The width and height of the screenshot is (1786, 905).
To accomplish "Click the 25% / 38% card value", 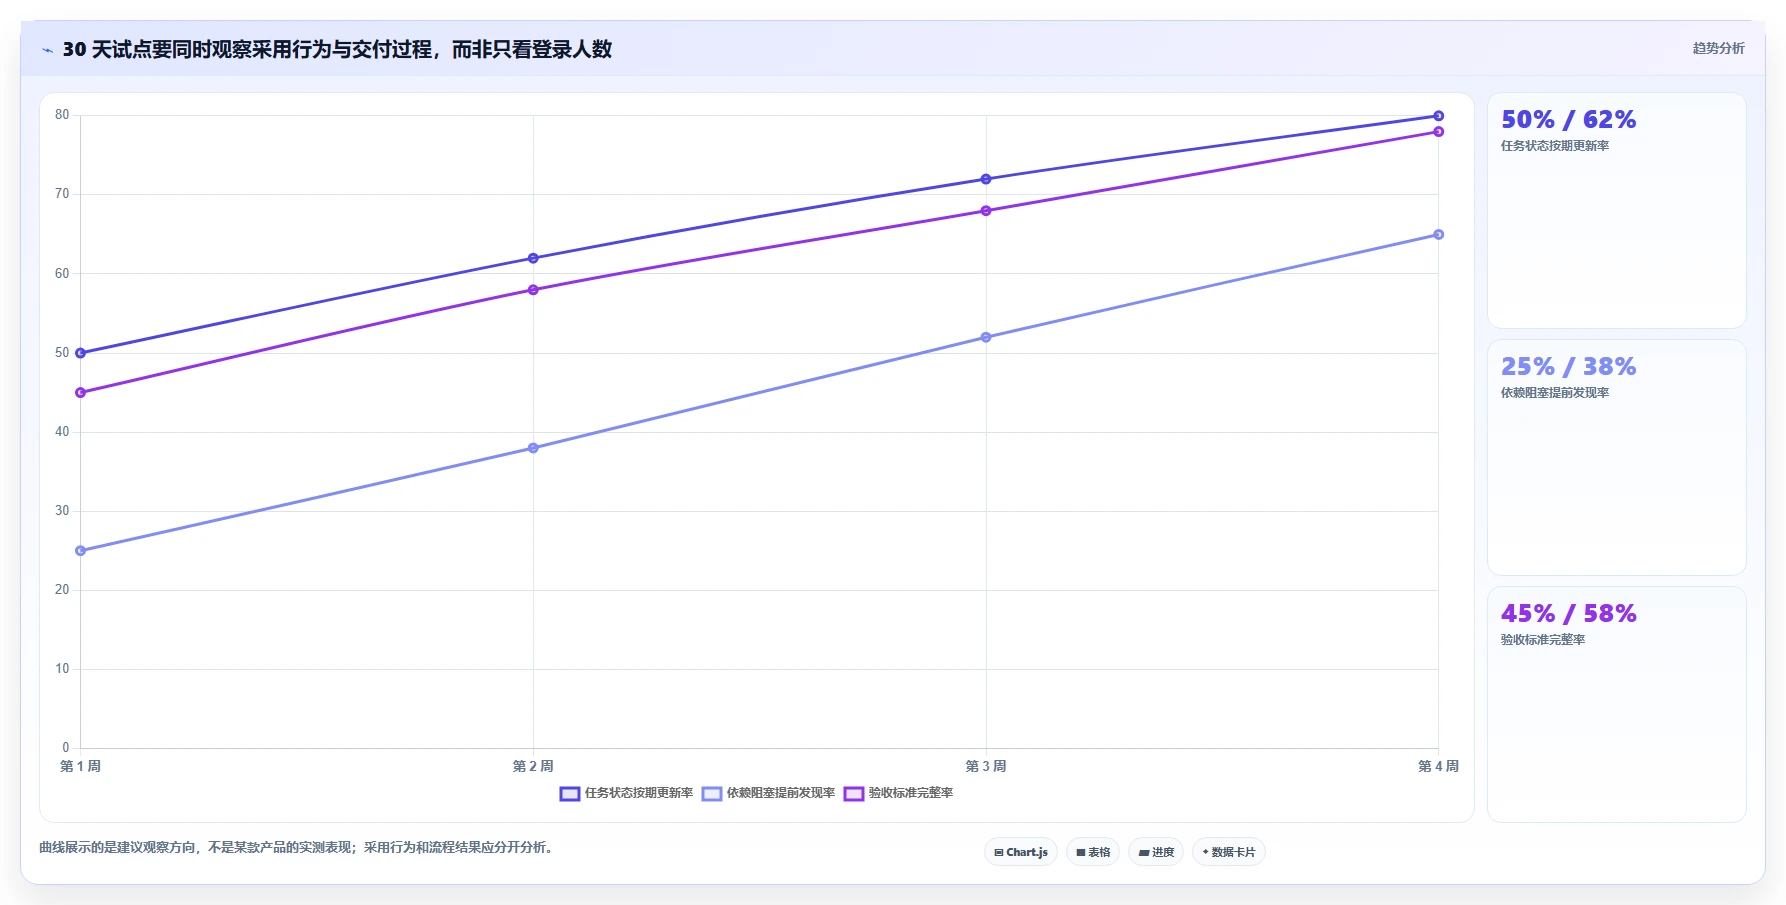I will tap(1568, 367).
